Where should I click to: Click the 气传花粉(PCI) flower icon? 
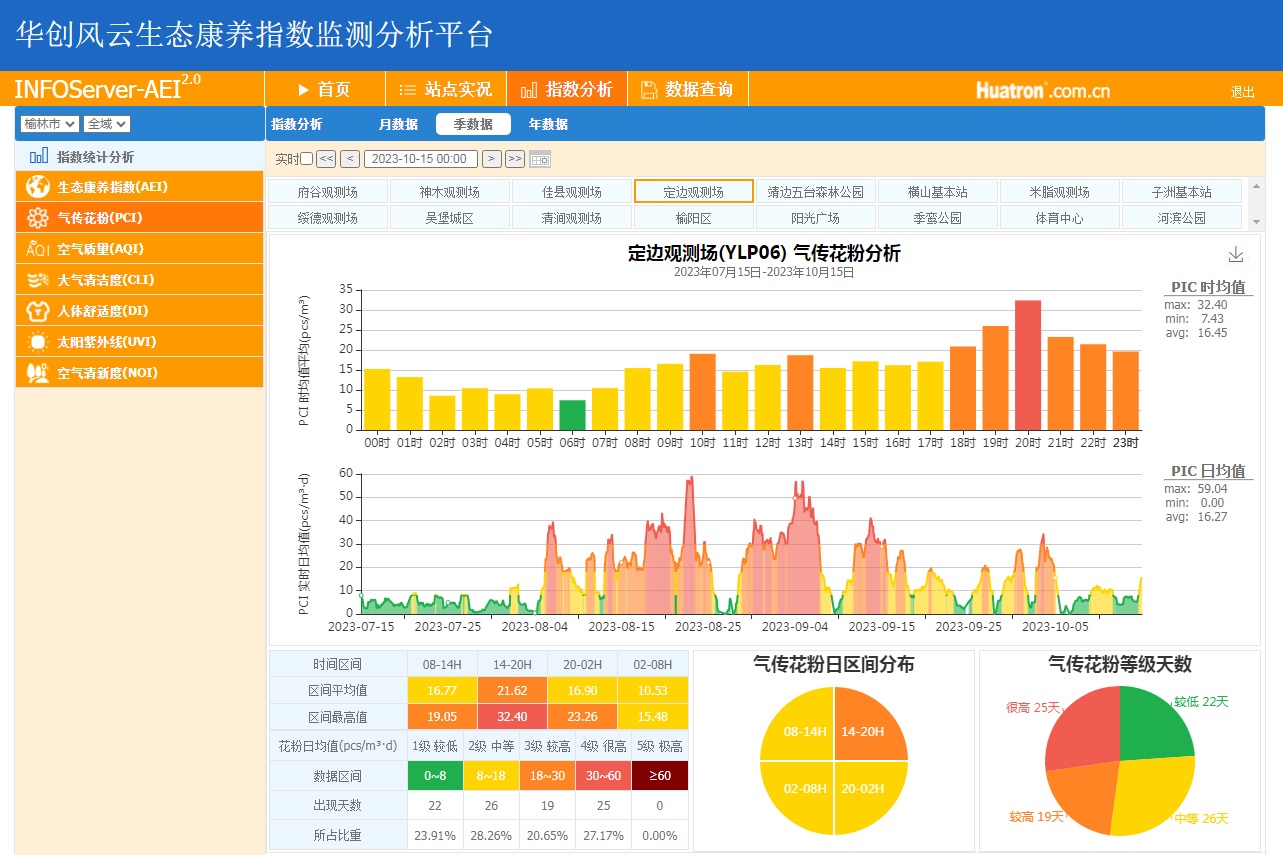tap(38, 218)
